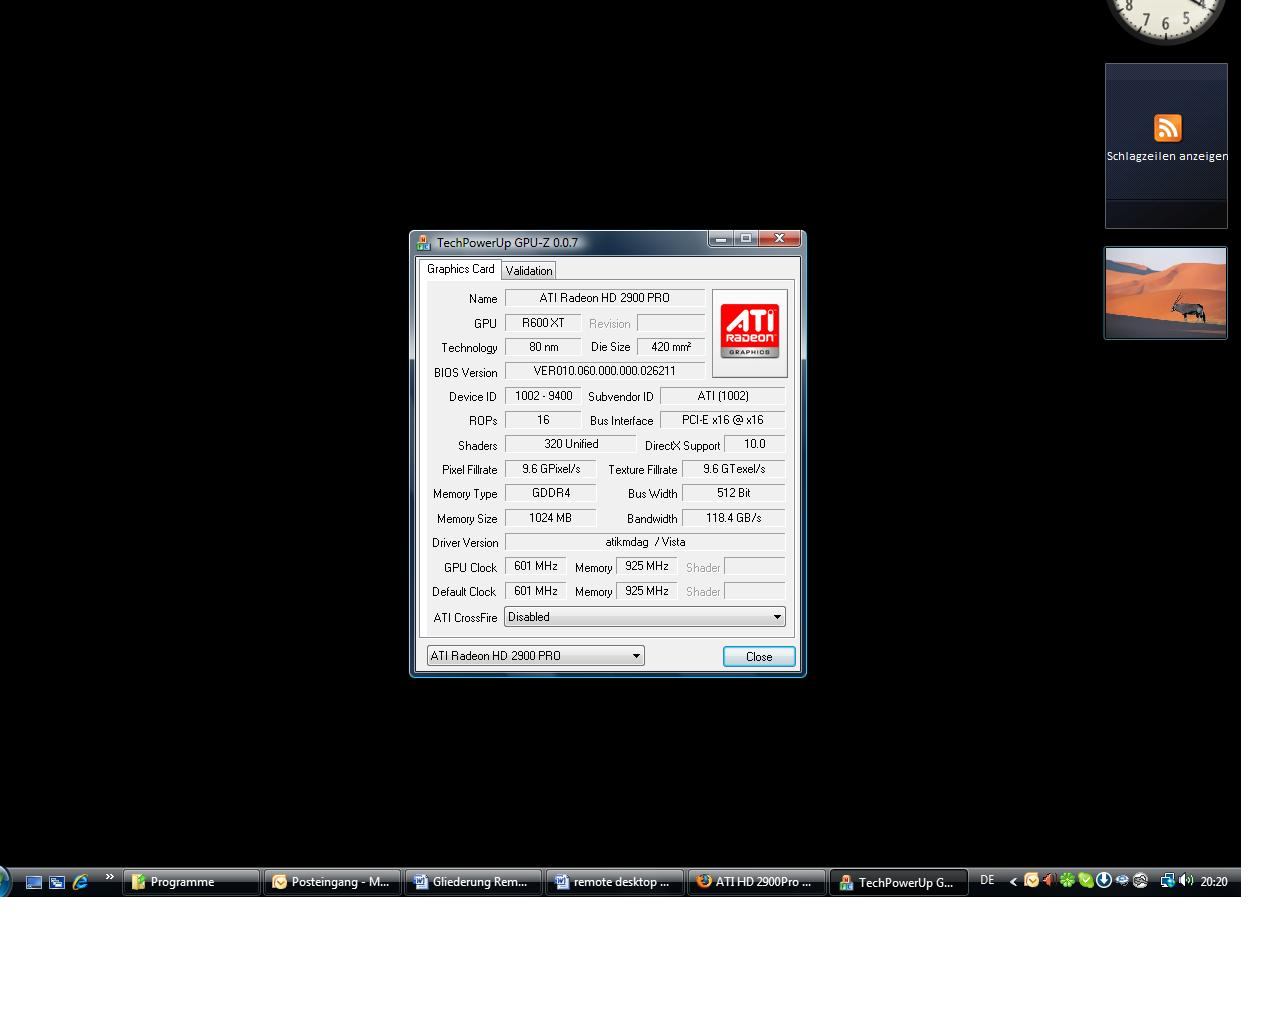The width and height of the screenshot is (1280, 1024).
Task: Click the Schlagzeilen anzeigen link
Action: coord(1167,156)
